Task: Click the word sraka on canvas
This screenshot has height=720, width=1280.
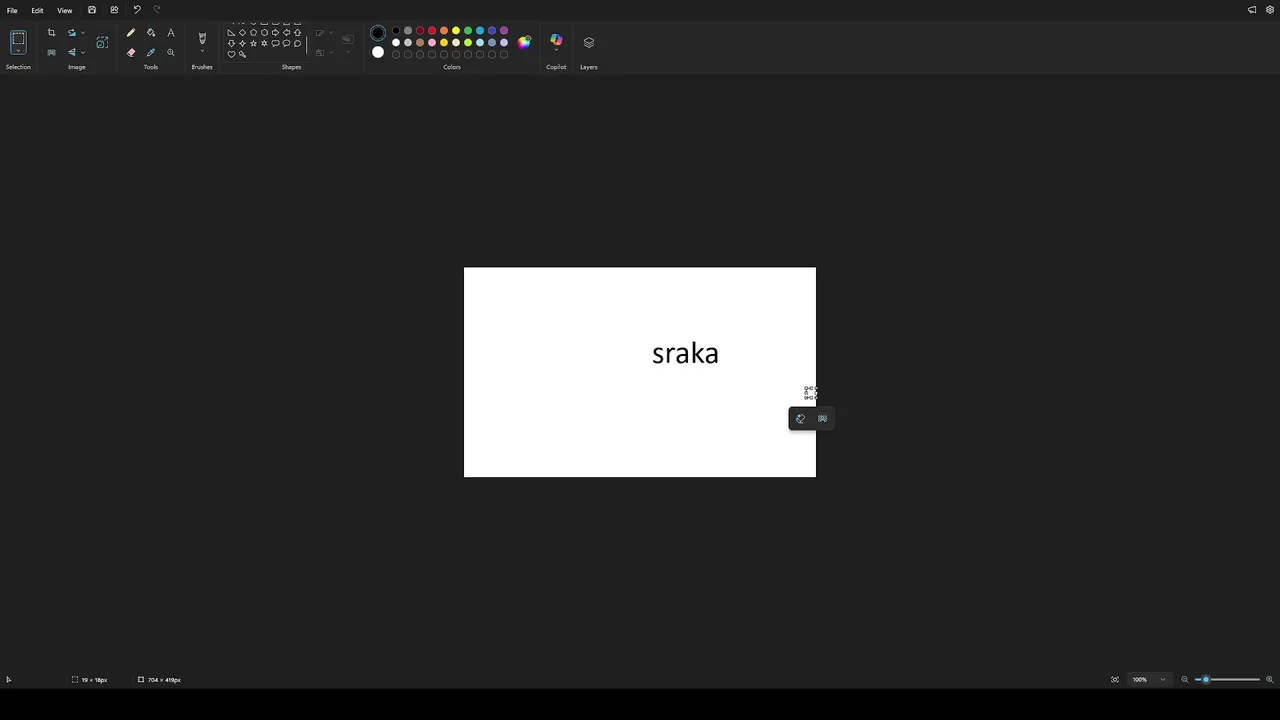Action: click(x=685, y=353)
